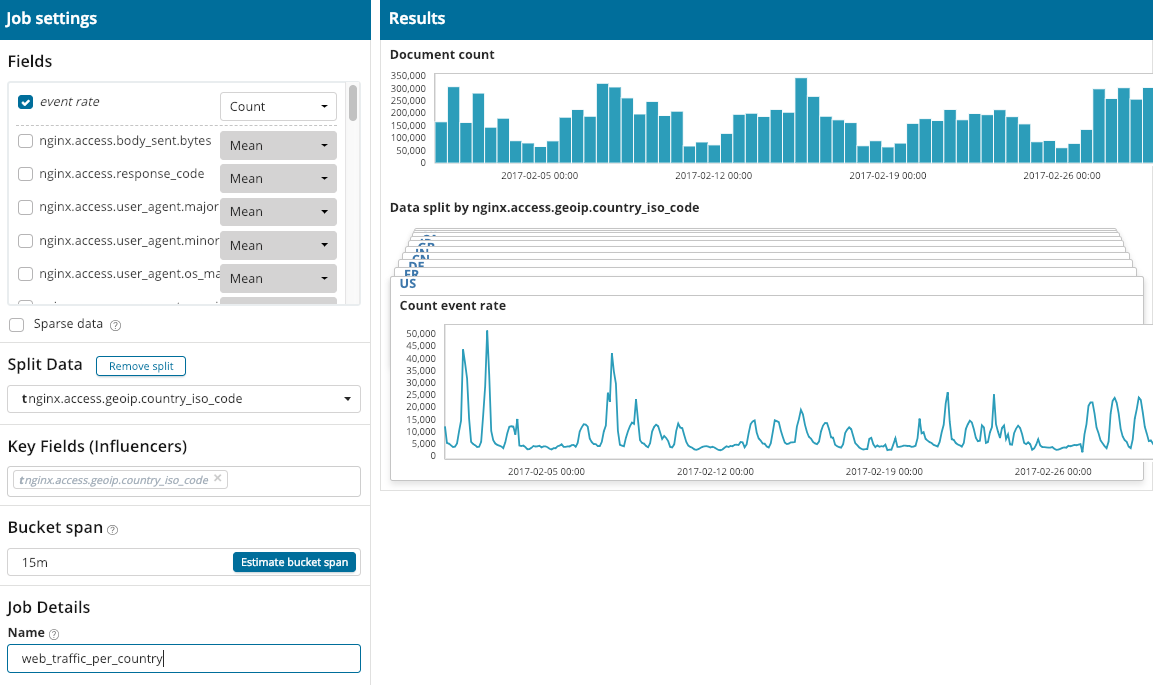Click the Estimate bucket span button
The image size is (1158, 685).
[294, 561]
